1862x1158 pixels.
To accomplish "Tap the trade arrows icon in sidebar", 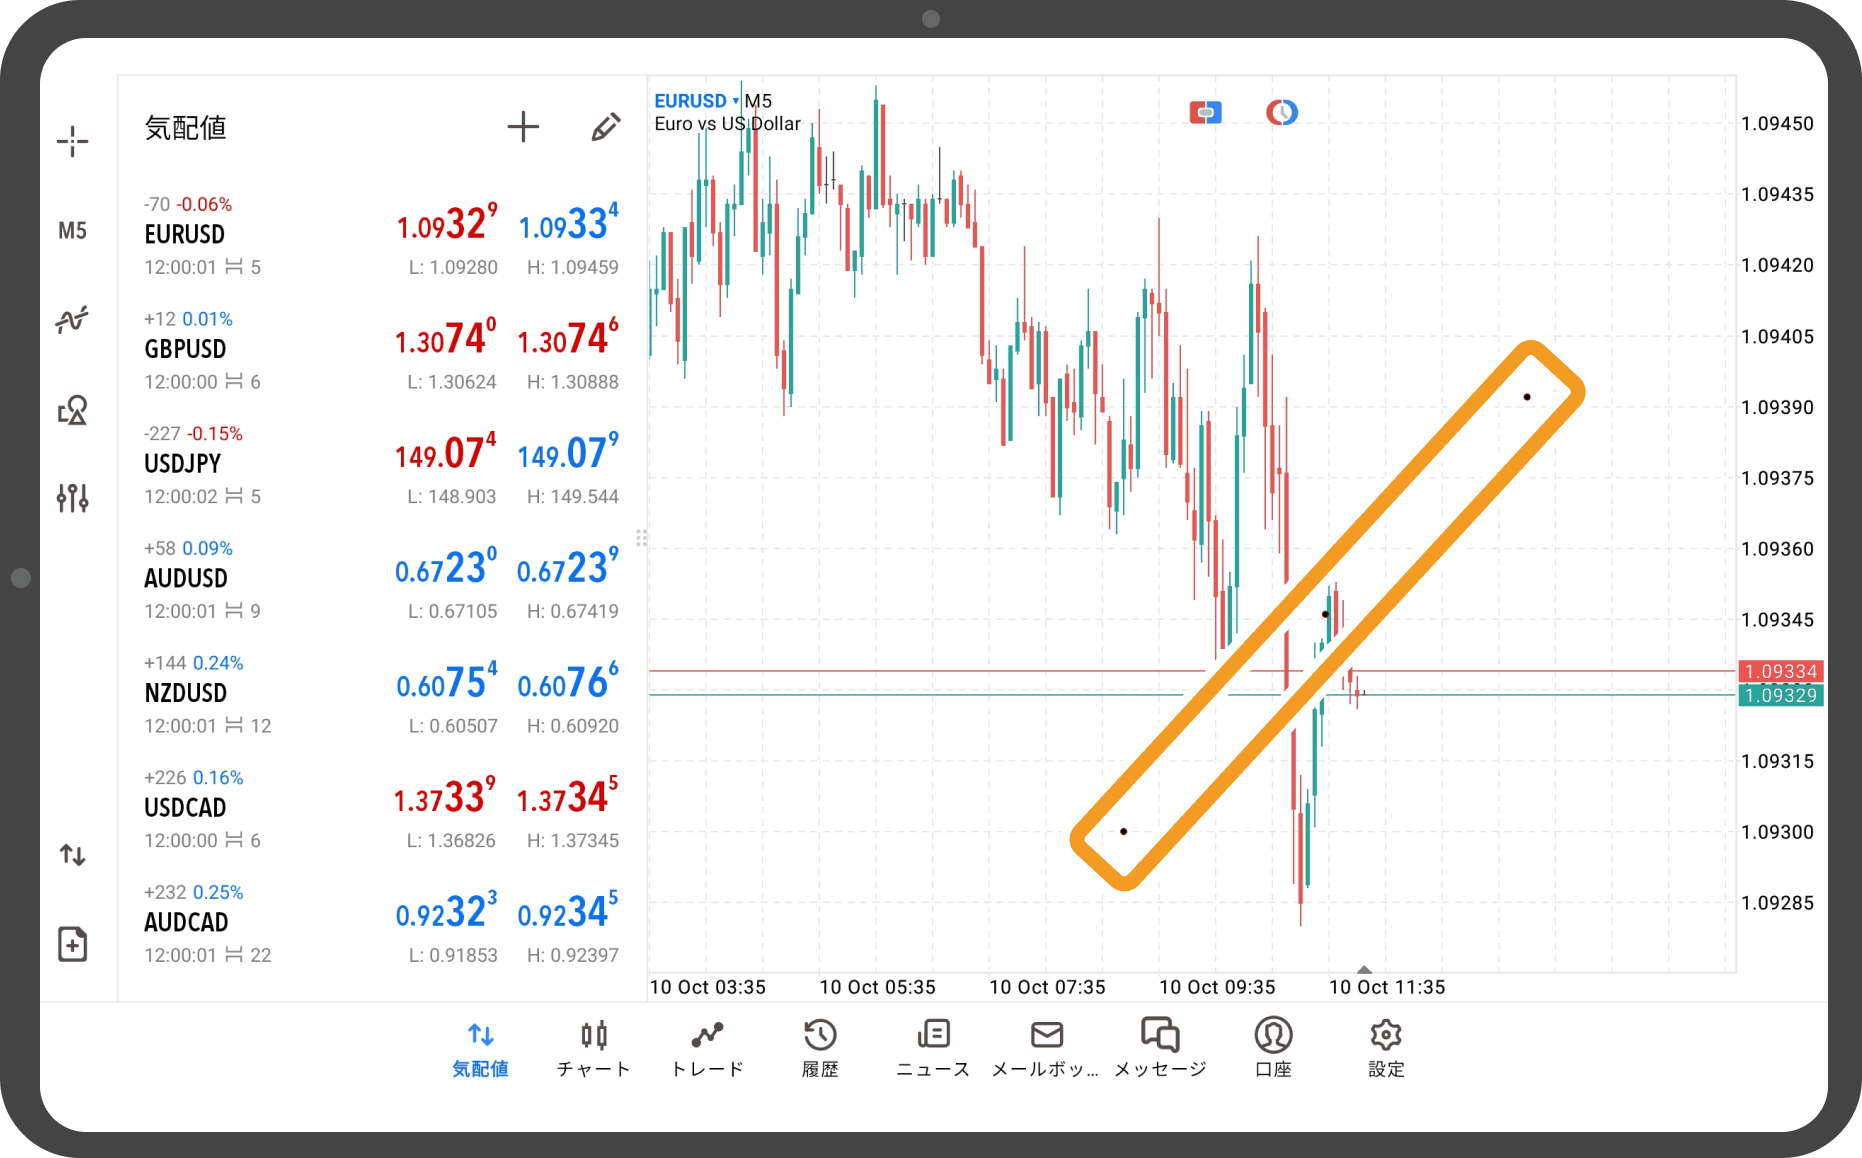I will point(72,855).
